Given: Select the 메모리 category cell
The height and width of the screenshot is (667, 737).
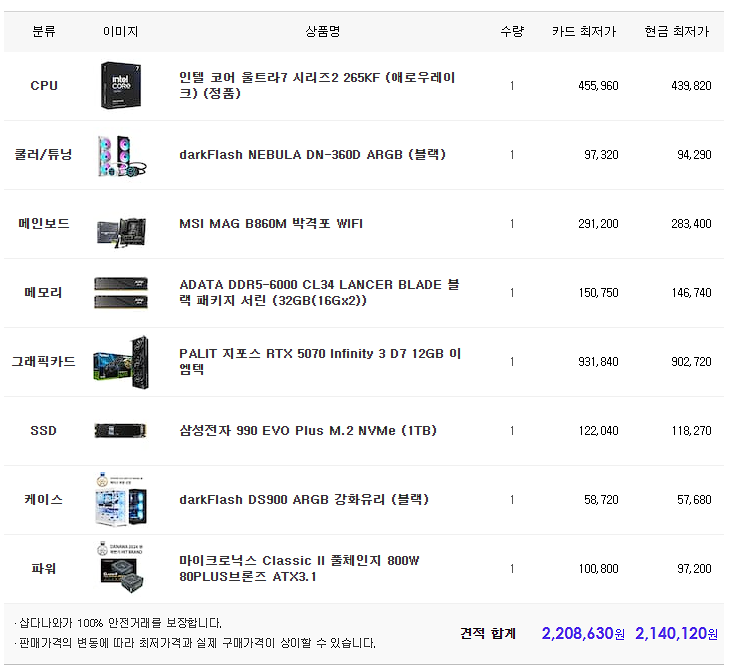Looking at the screenshot, I should [44, 292].
